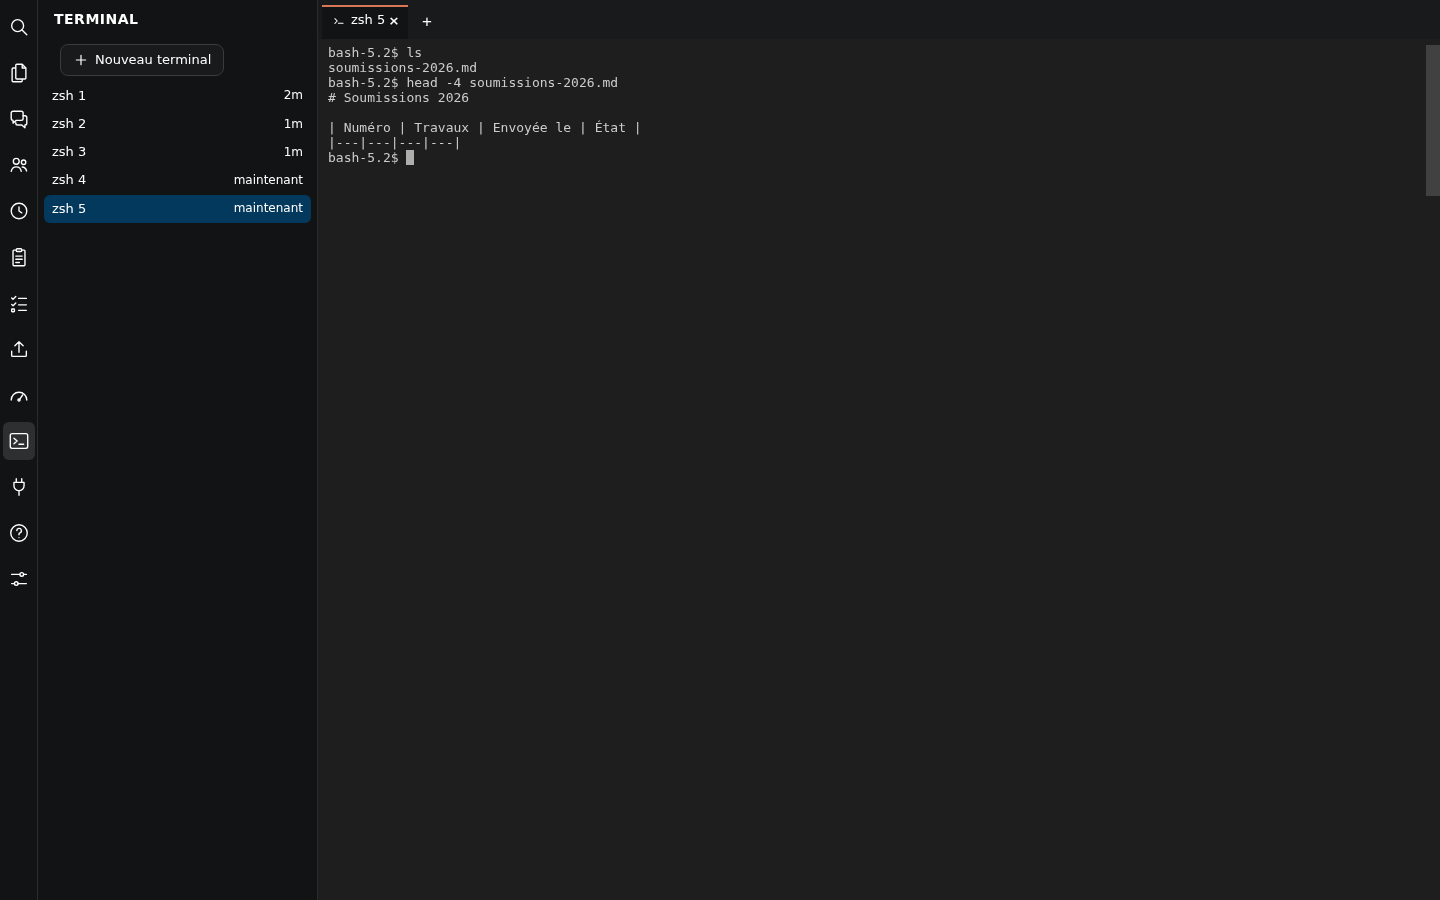Click the soumissions-2026.md filename in output
The width and height of the screenshot is (1440, 900).
pyautogui.click(x=402, y=68)
